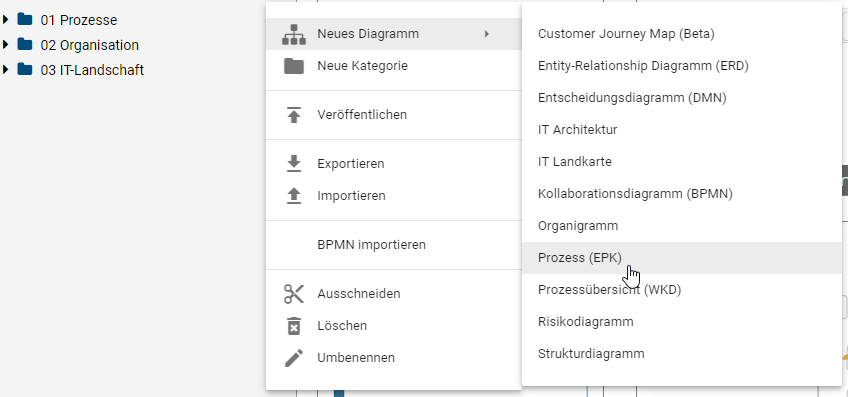This screenshot has width=848, height=397.
Task: Select Prozessübersicht (WKD)
Action: (x=681, y=290)
